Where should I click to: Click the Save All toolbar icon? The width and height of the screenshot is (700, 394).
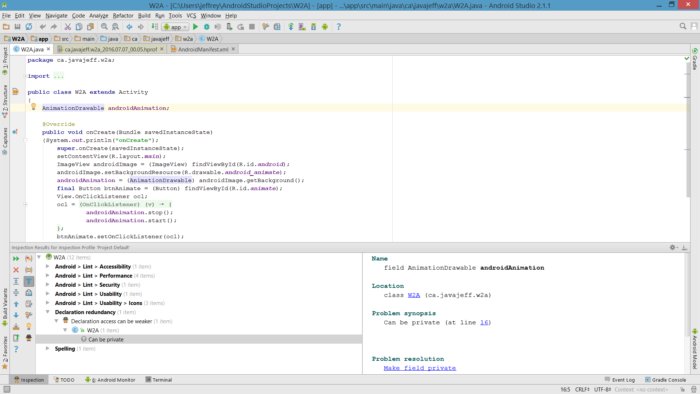17,27
